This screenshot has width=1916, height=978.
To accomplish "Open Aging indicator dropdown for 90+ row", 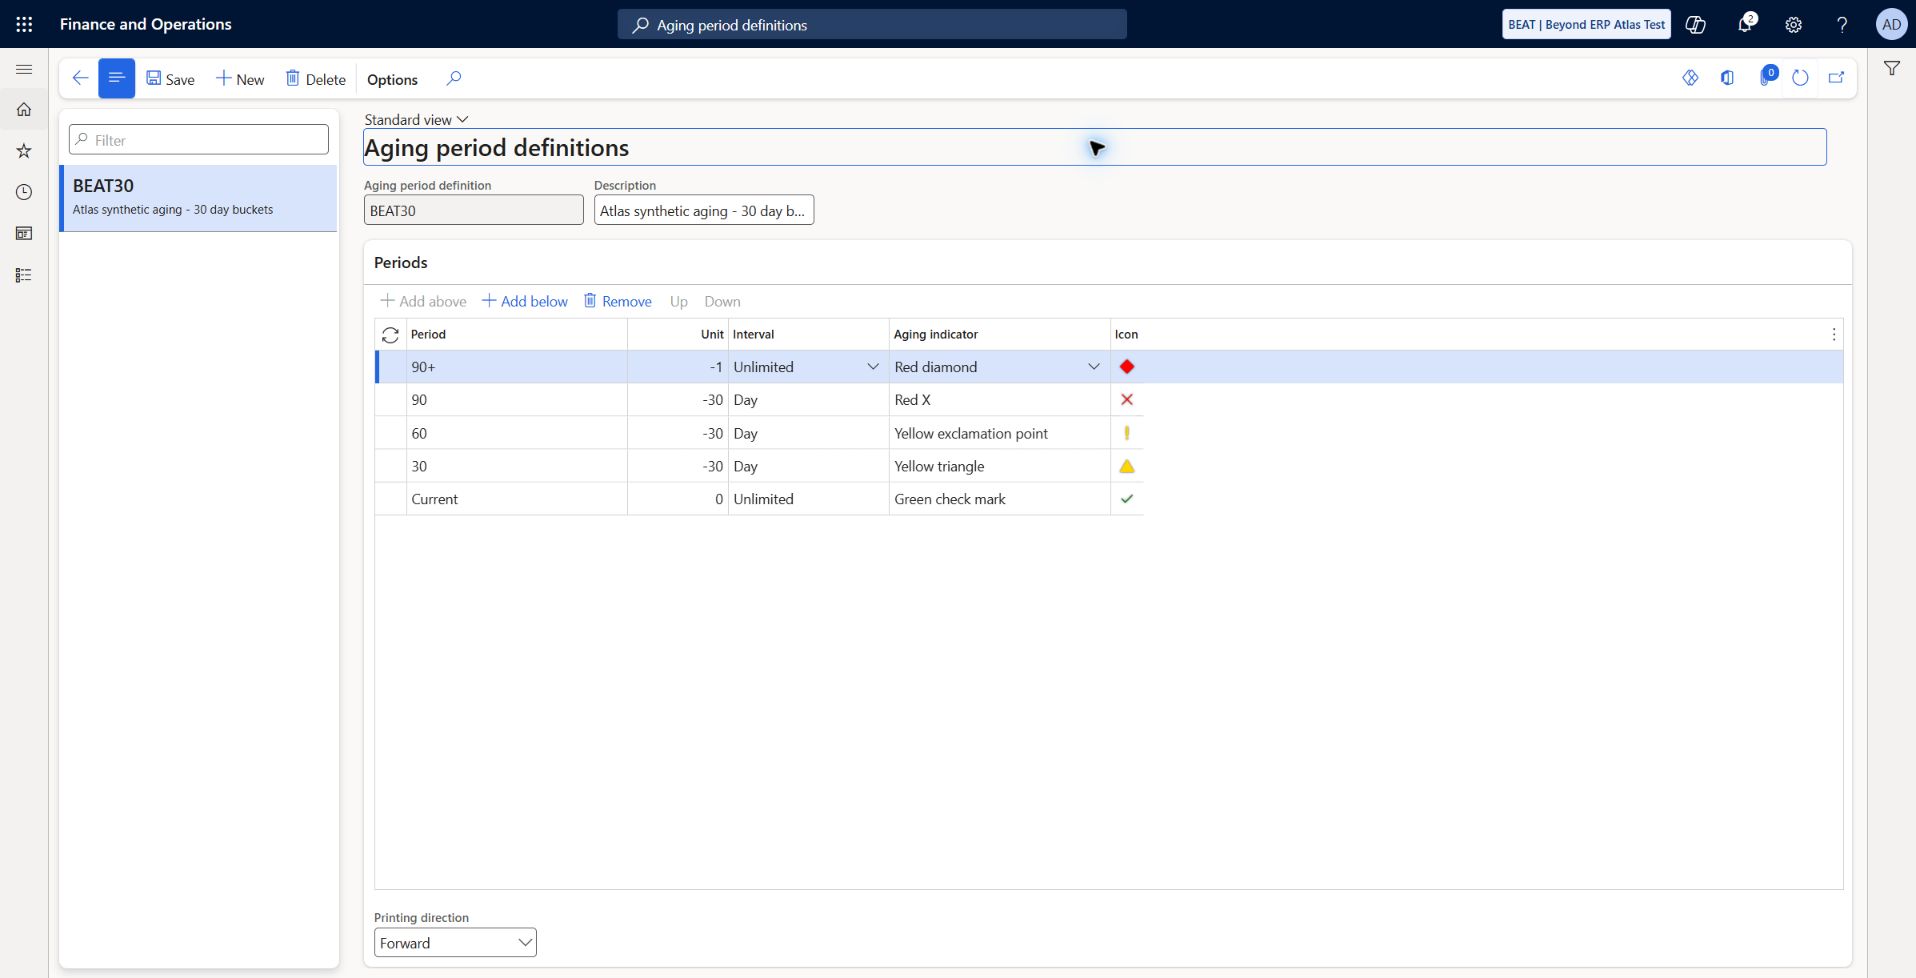I will point(1094,367).
